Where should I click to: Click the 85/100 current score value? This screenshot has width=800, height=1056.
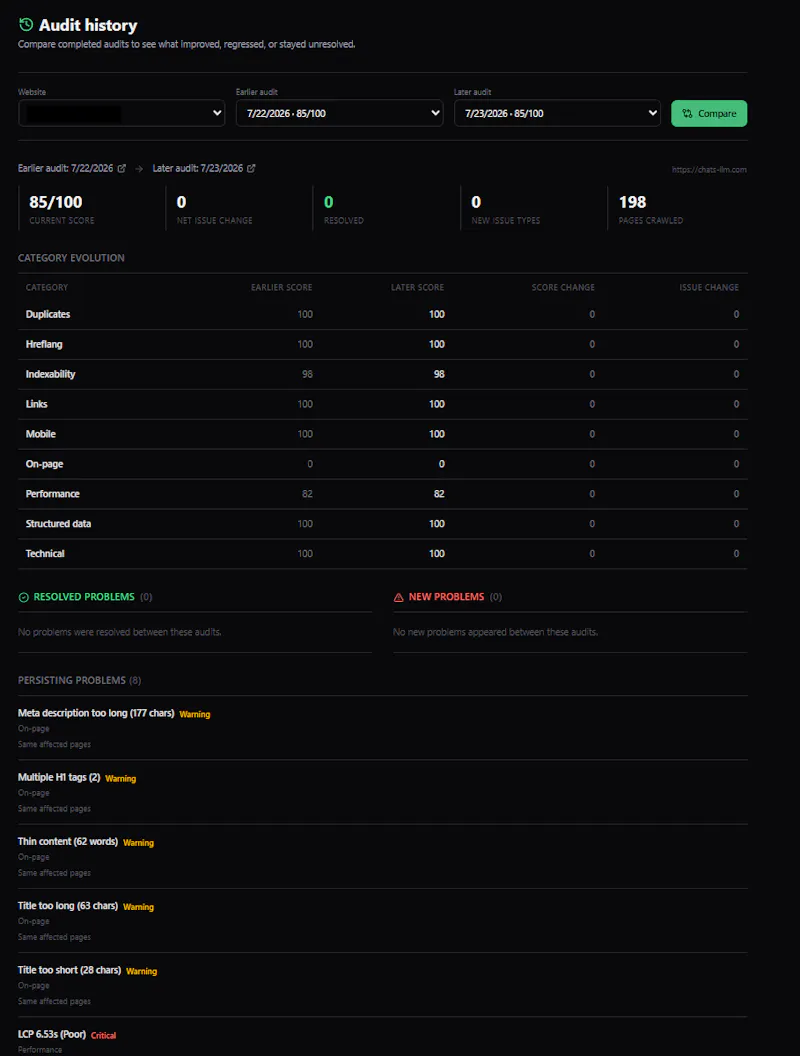(55, 202)
